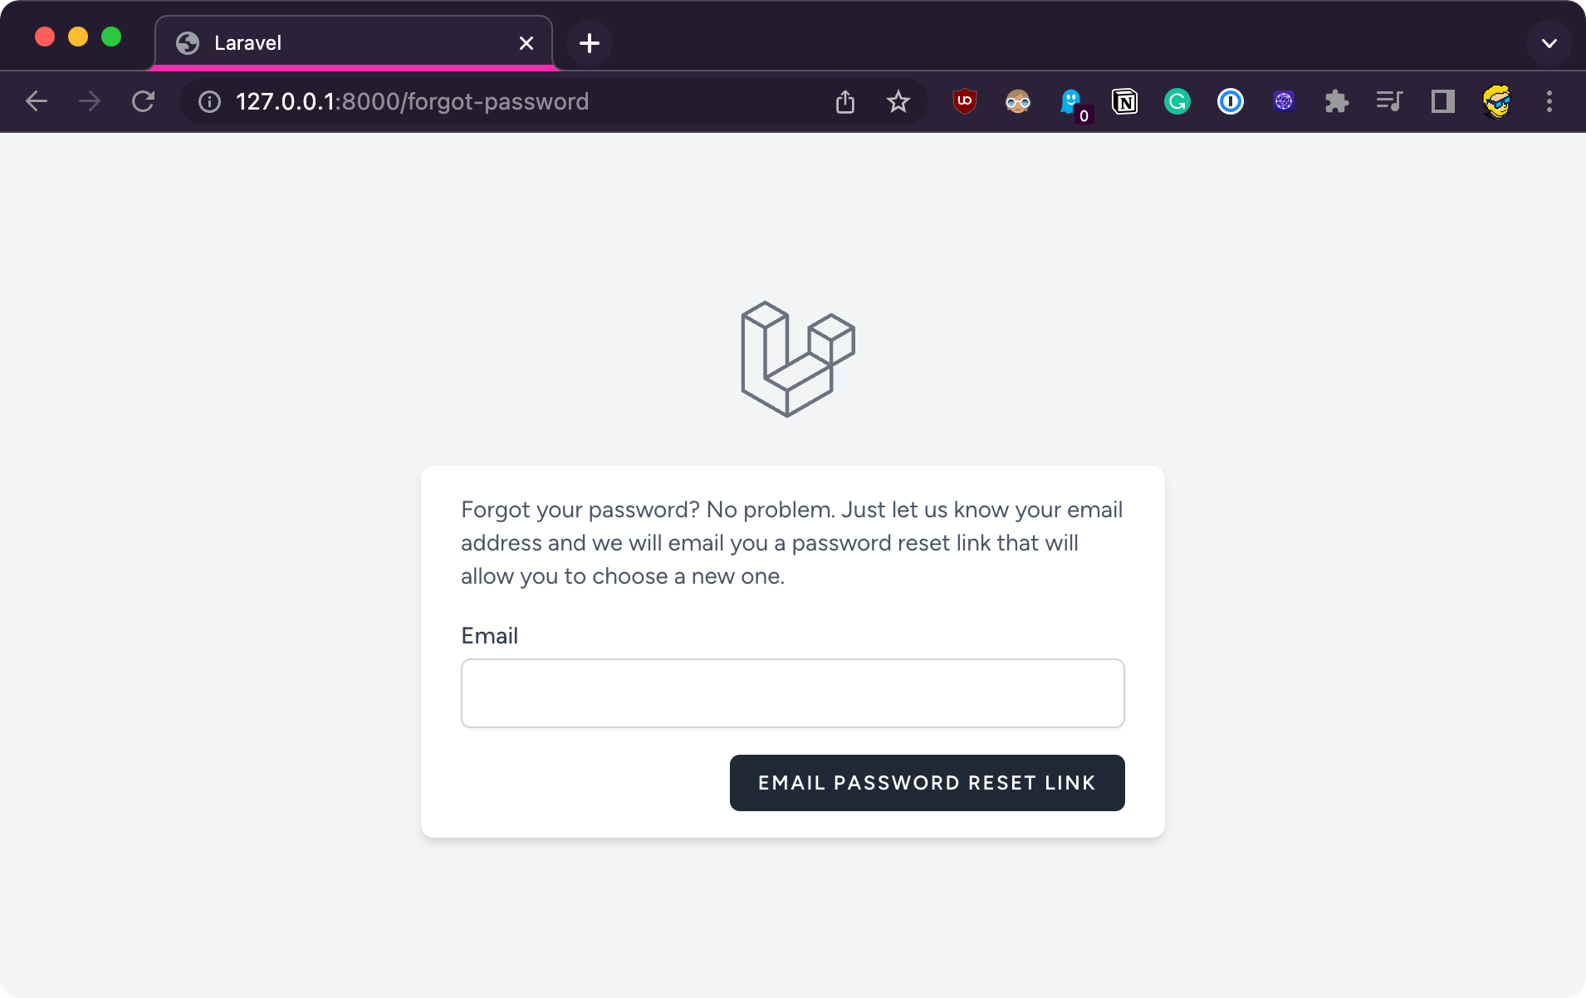Open the Ghostery extension icon
This screenshot has height=998, width=1586.
[x=1071, y=101]
